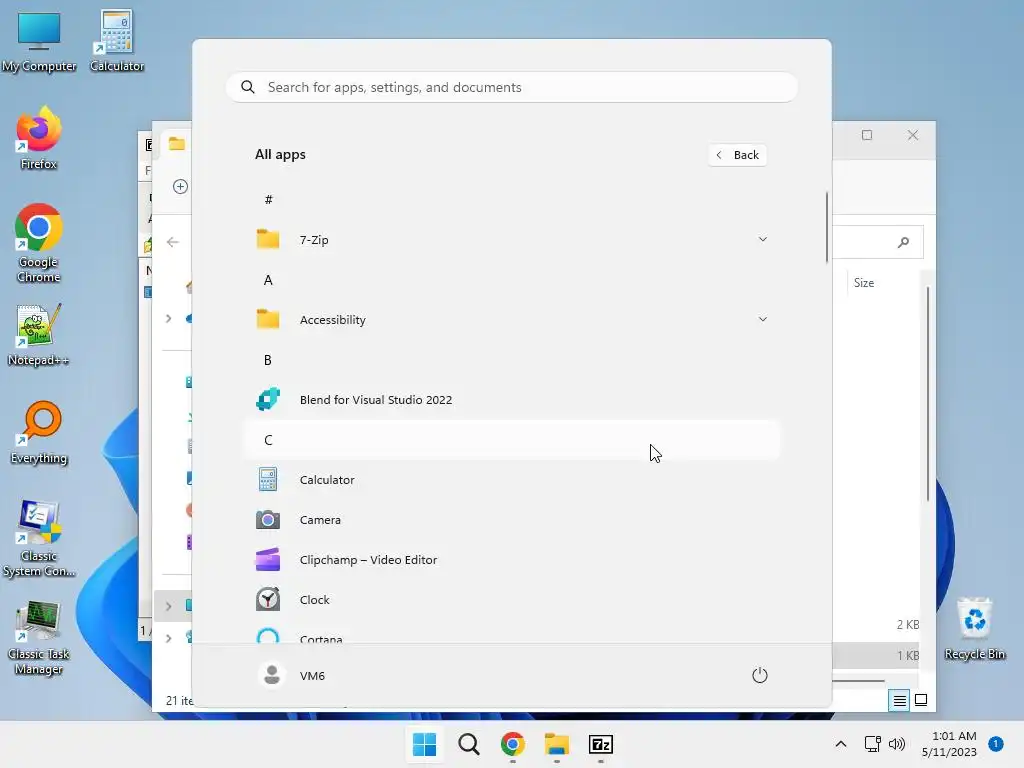Go Back from All apps
This screenshot has width=1024, height=768.
[x=737, y=155]
